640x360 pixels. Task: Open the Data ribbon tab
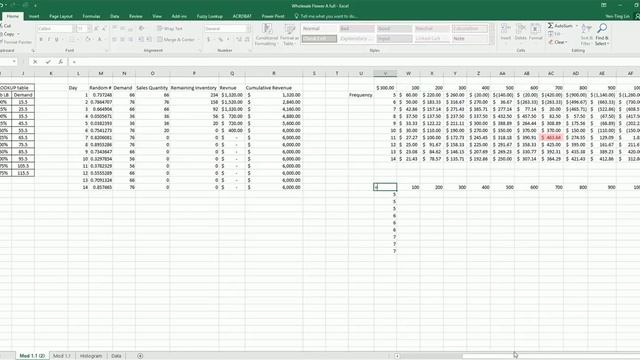[x=114, y=16]
